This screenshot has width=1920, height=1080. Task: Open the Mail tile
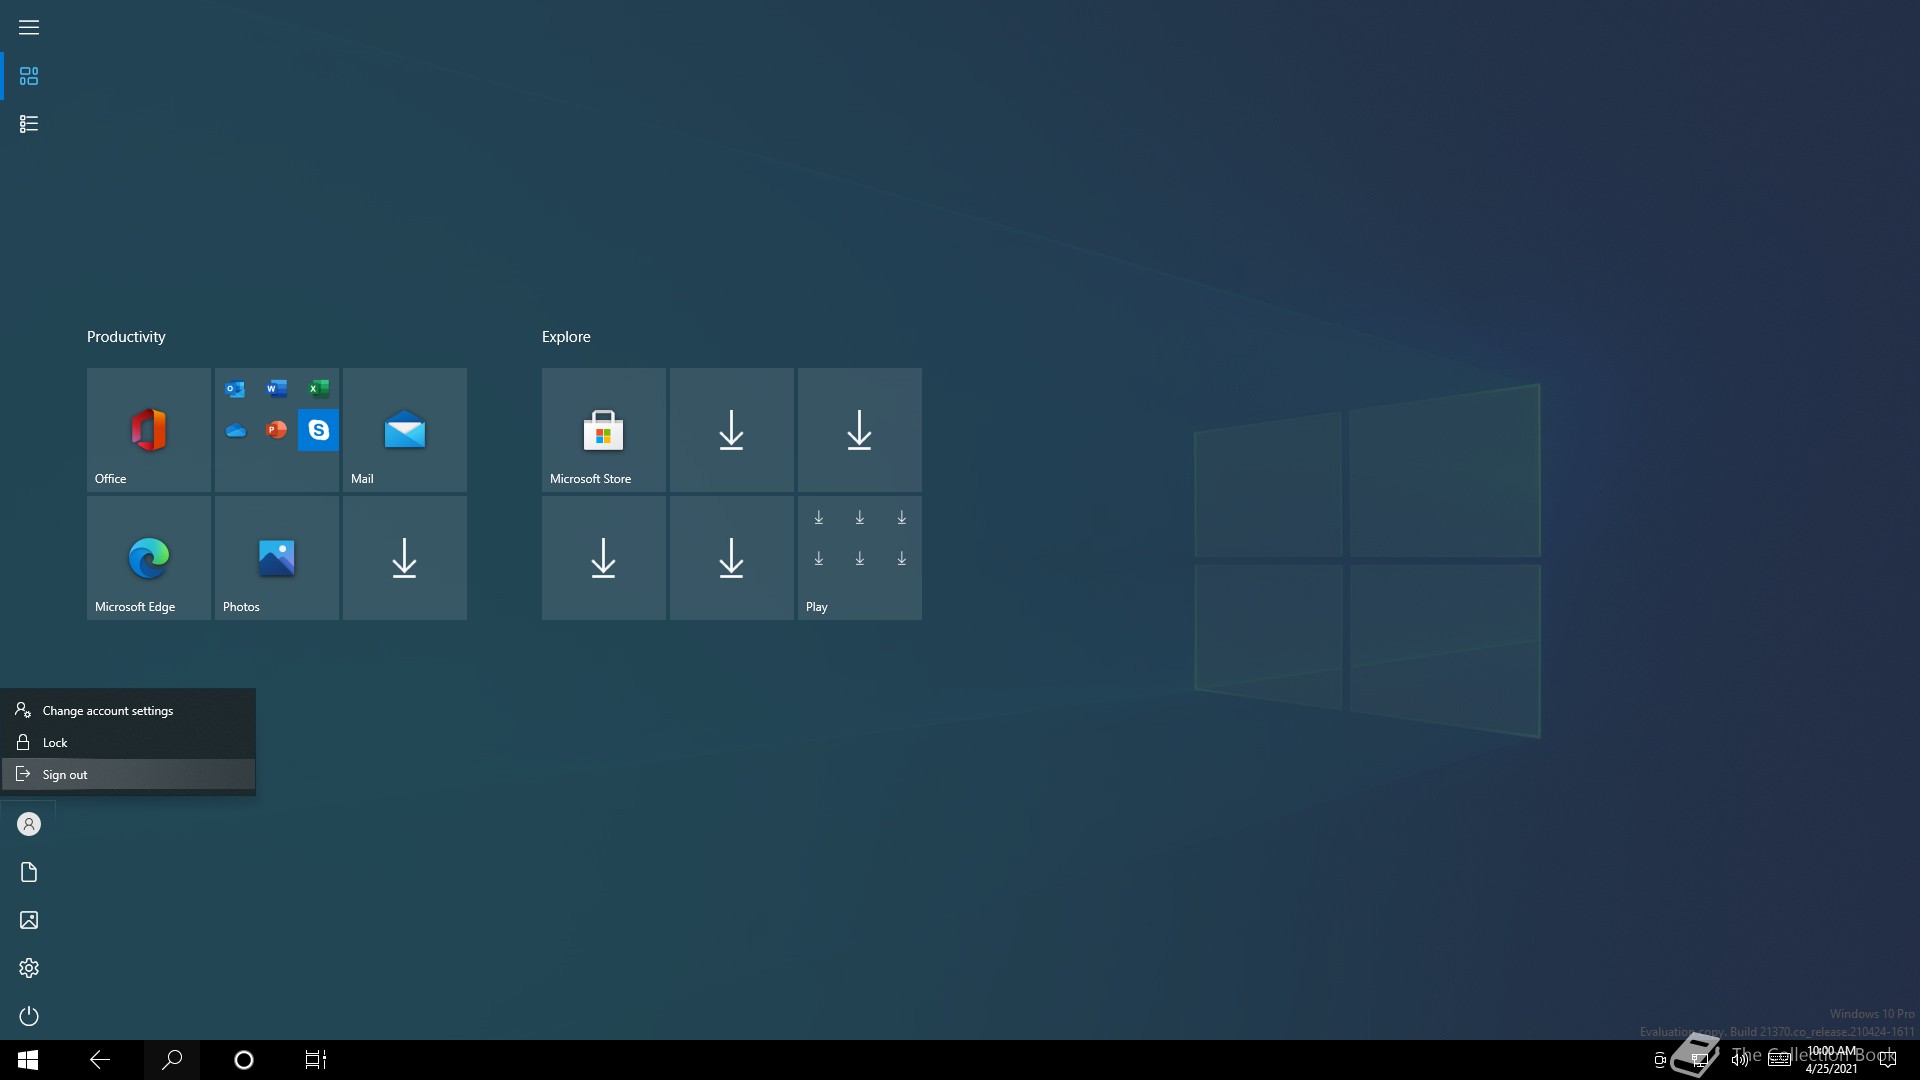(405, 430)
